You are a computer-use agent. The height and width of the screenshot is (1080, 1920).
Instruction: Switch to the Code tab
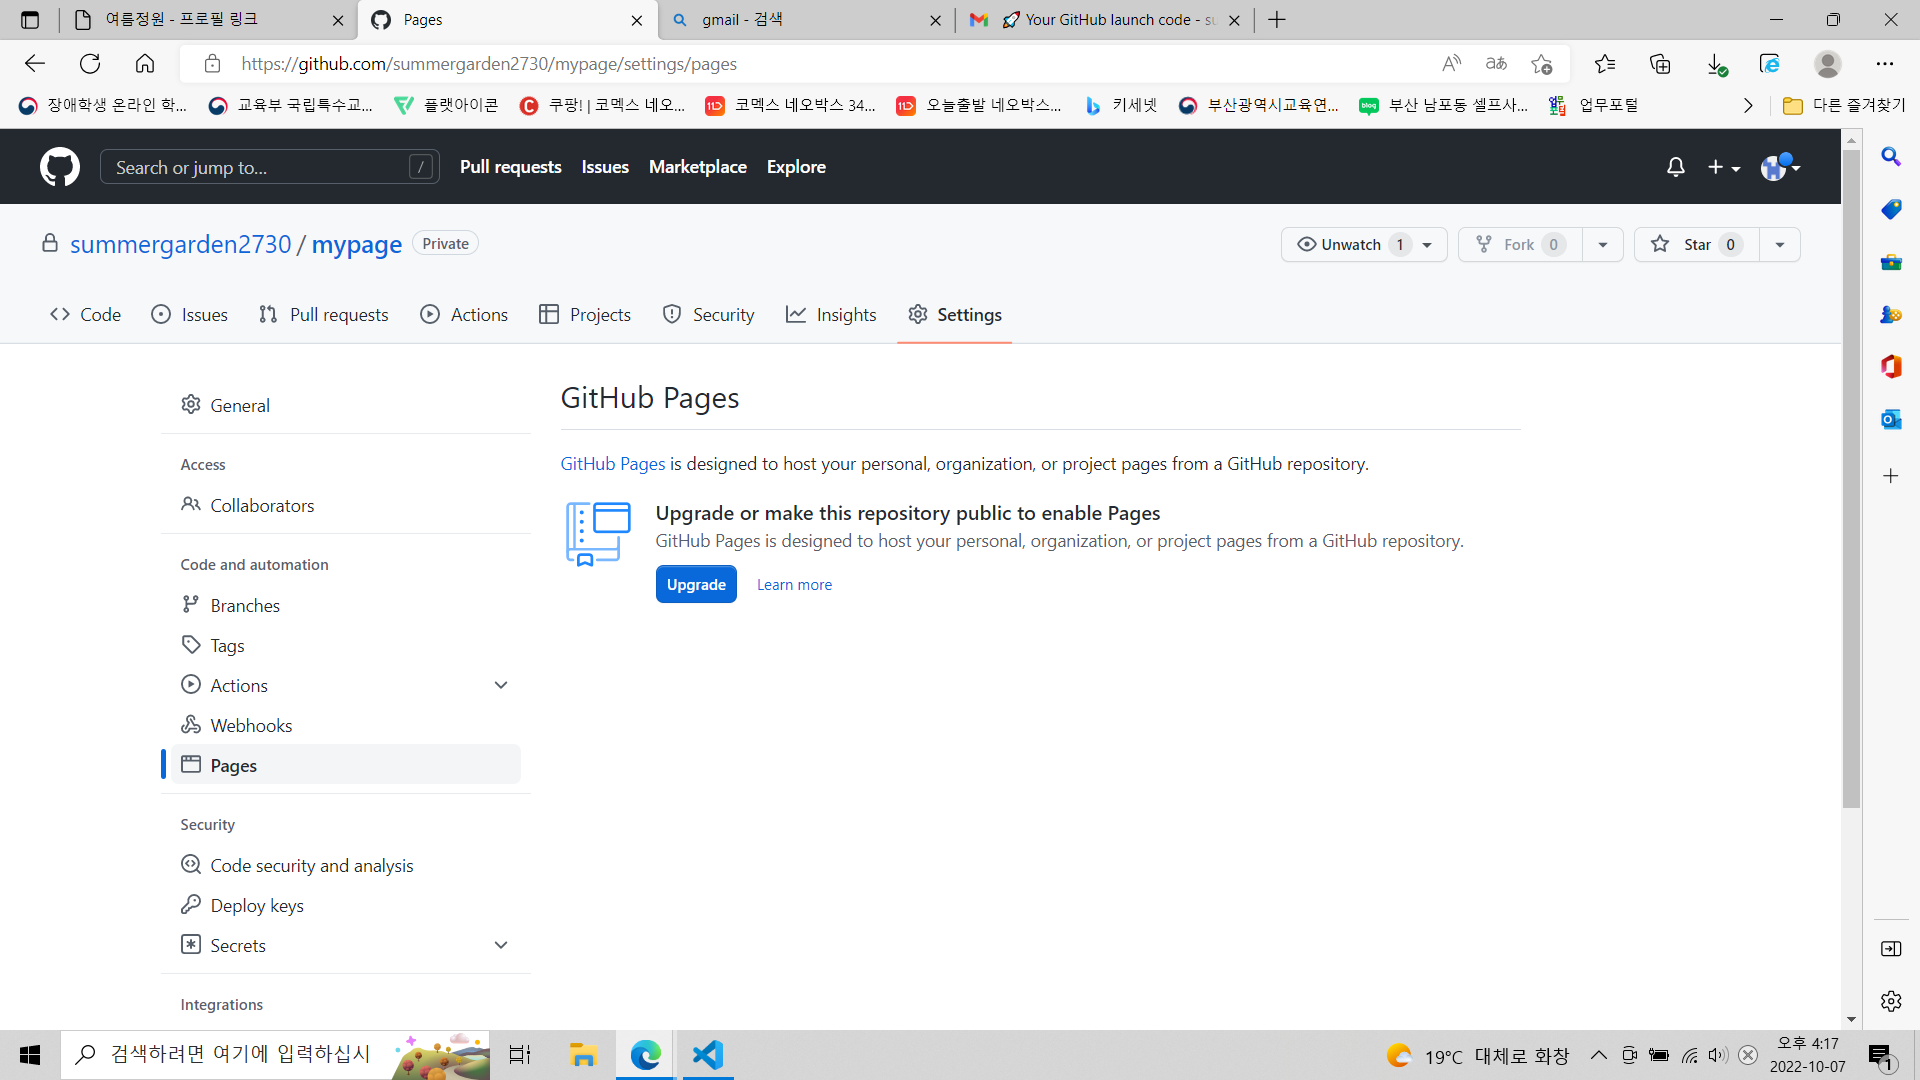click(86, 315)
